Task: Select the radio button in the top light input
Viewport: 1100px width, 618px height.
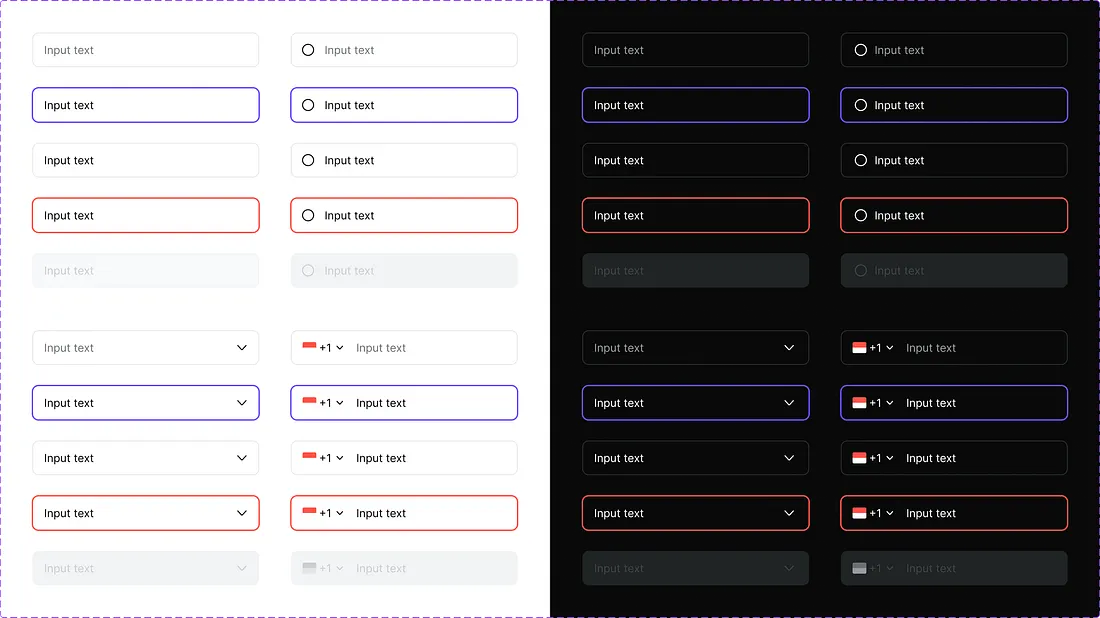Action: click(x=307, y=49)
